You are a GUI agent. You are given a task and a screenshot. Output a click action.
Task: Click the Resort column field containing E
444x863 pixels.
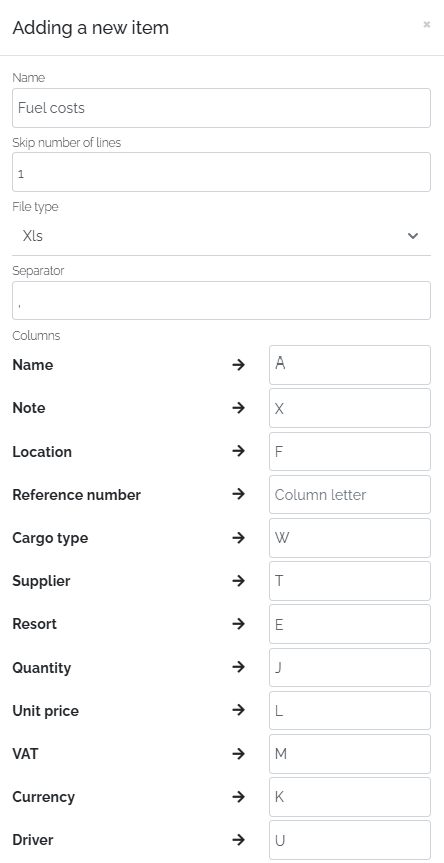[350, 624]
